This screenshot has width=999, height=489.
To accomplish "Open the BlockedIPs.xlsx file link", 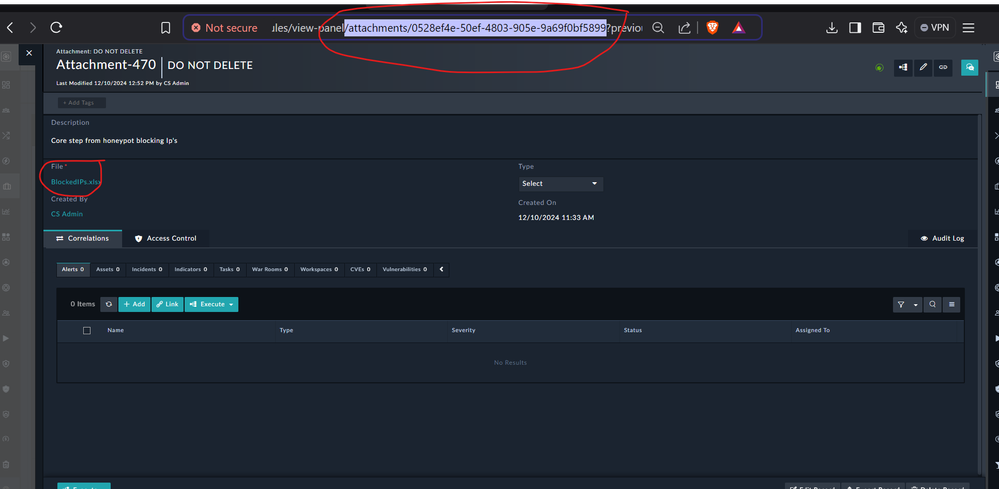I will [76, 182].
